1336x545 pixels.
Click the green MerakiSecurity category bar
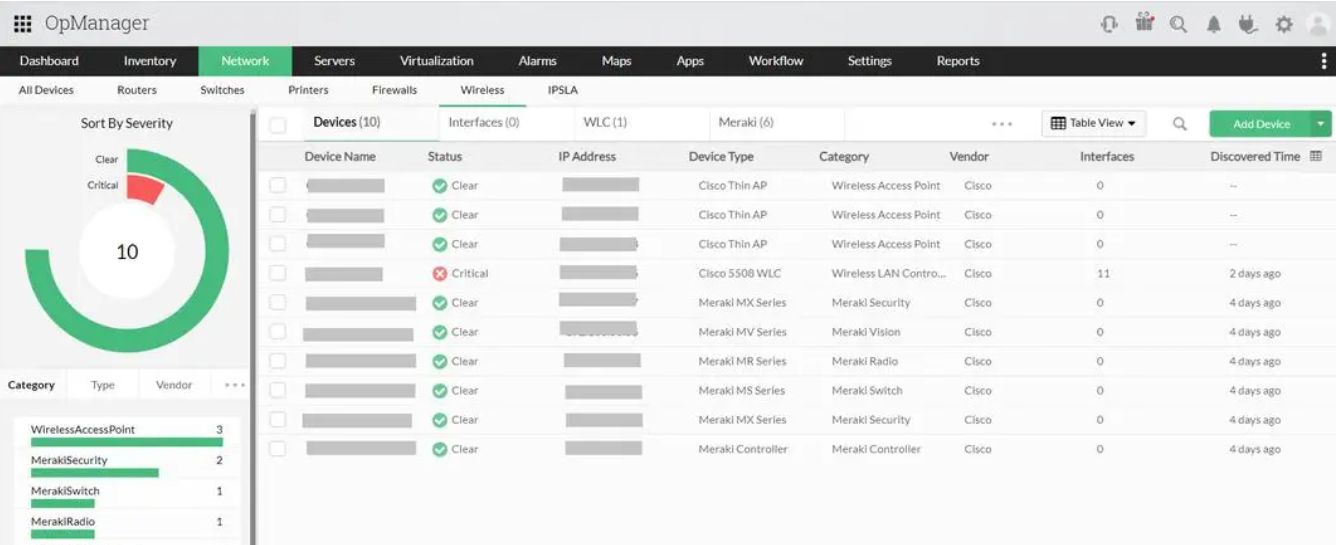click(95, 473)
